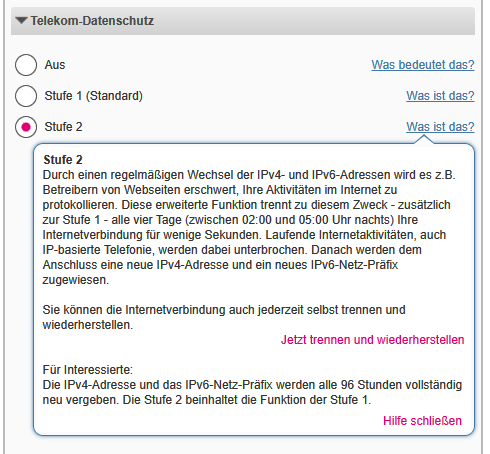Click the Stufe 2 option label
The width and height of the screenshot is (490, 454).
[x=63, y=127]
